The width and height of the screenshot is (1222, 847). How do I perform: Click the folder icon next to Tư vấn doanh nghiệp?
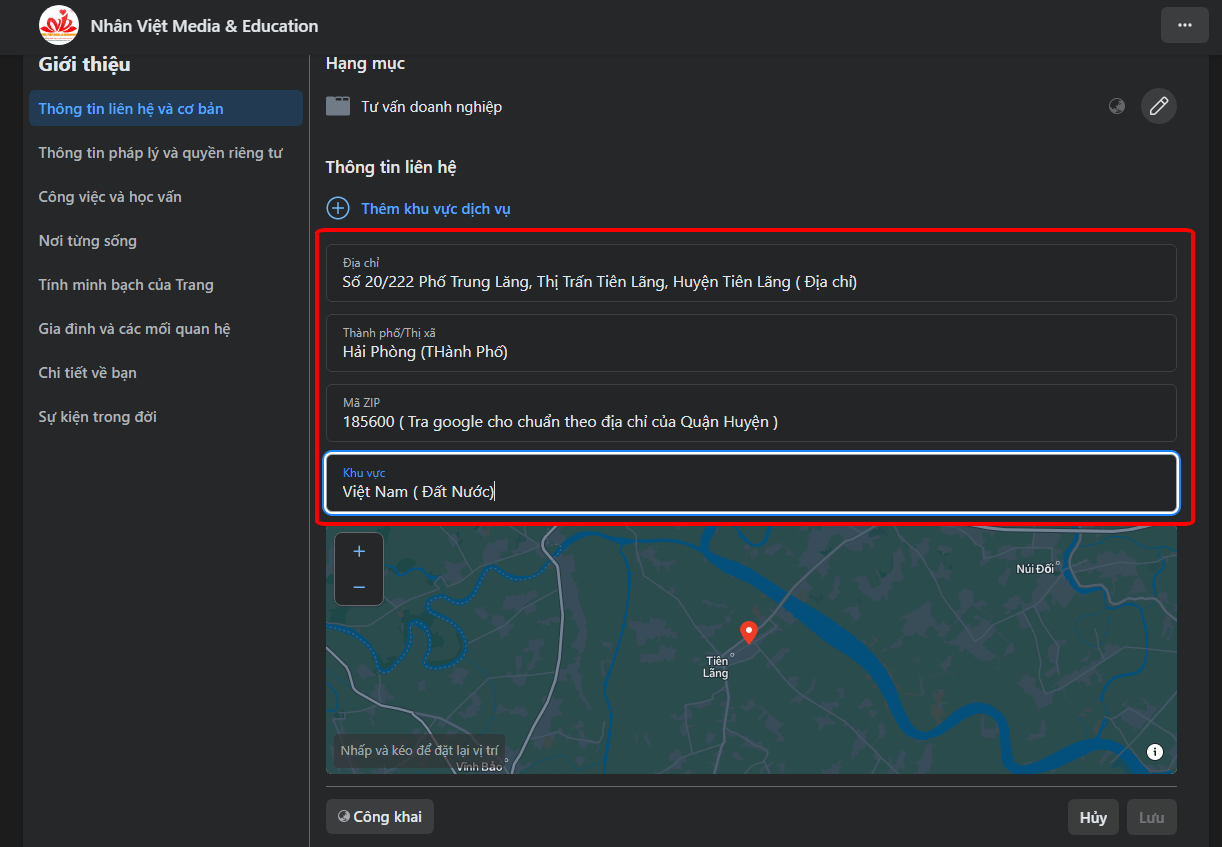(338, 106)
